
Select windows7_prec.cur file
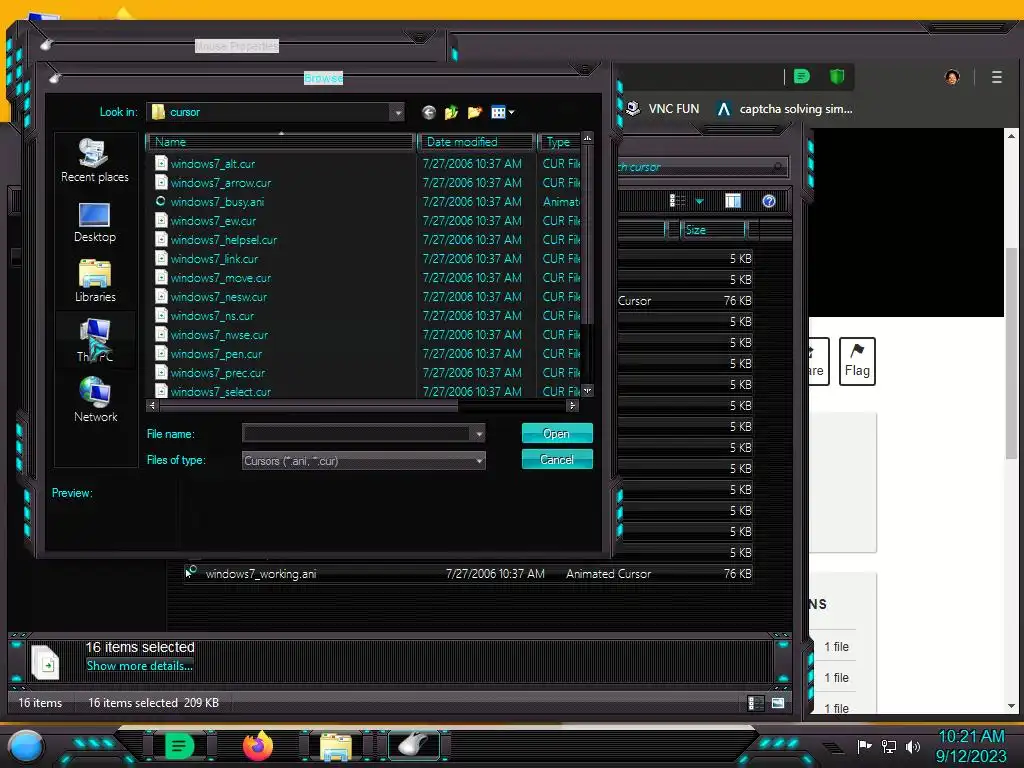[x=217, y=372]
